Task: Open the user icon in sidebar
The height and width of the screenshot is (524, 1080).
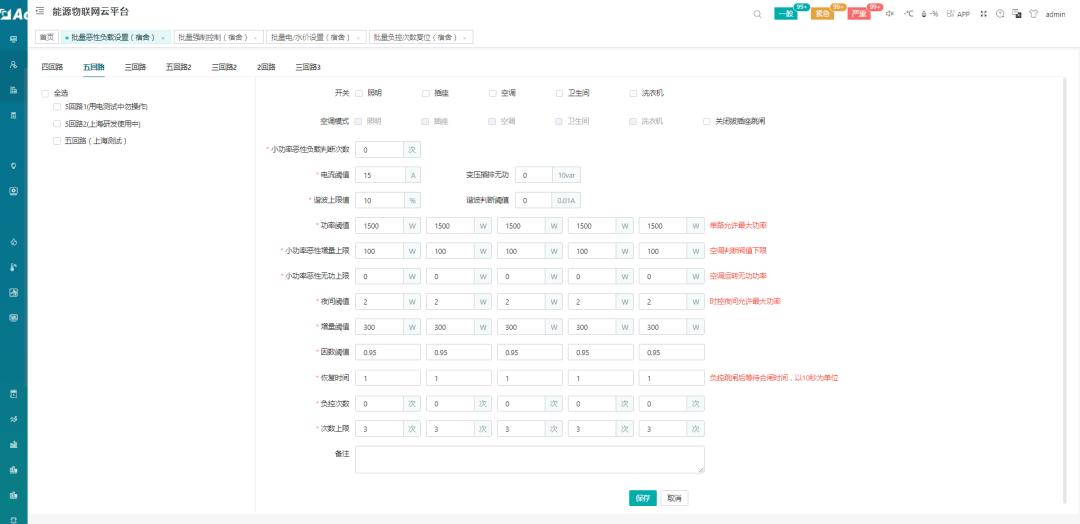Action: (13, 64)
